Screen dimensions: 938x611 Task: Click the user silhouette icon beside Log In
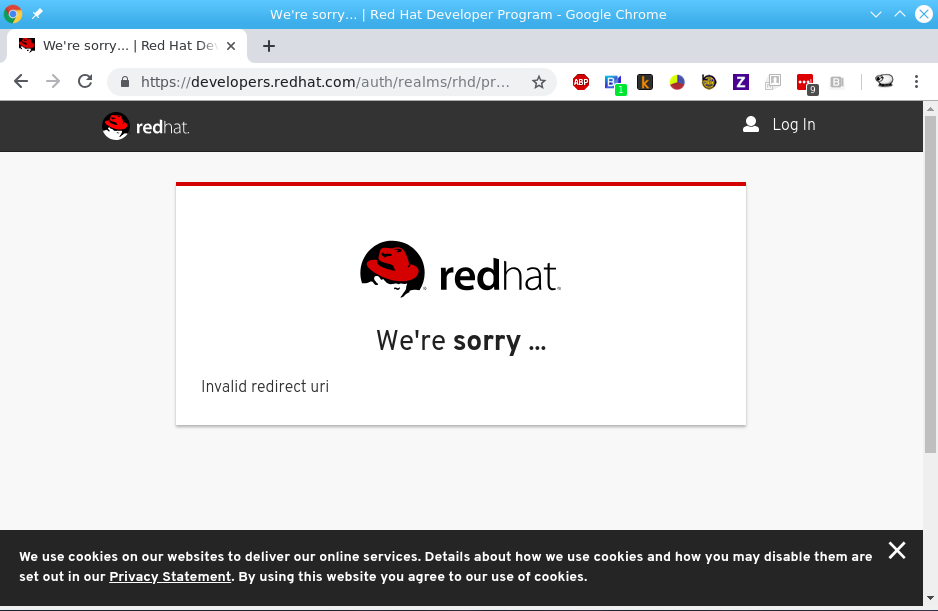pos(751,124)
